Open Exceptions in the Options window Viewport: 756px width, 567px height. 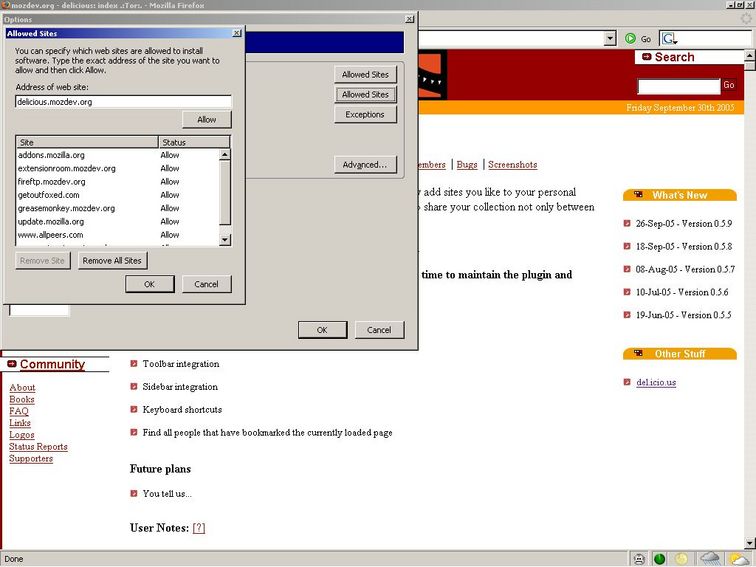[365, 115]
